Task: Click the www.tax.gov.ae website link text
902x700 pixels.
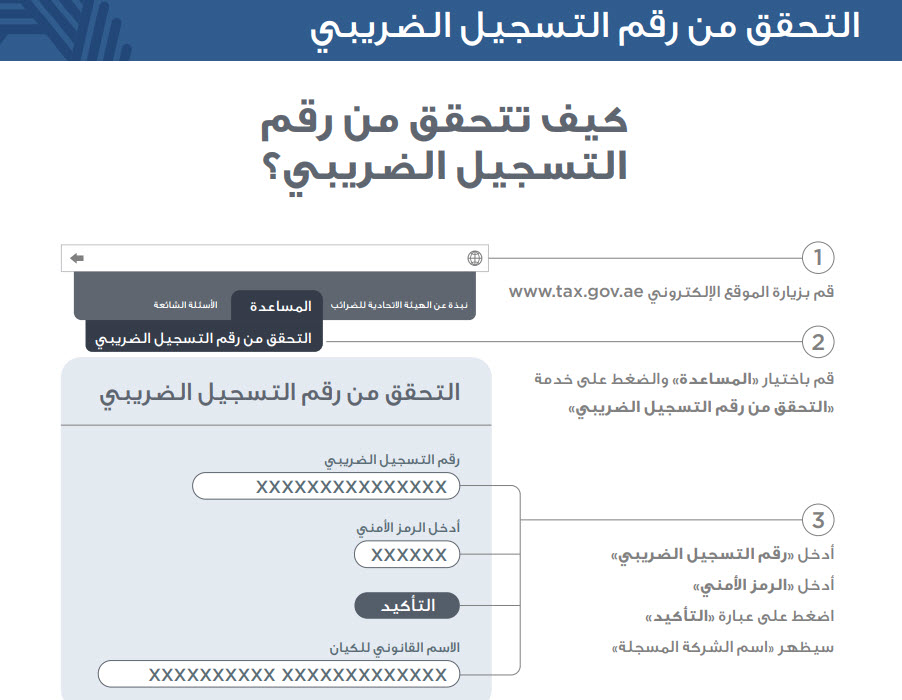Action: coord(575,292)
